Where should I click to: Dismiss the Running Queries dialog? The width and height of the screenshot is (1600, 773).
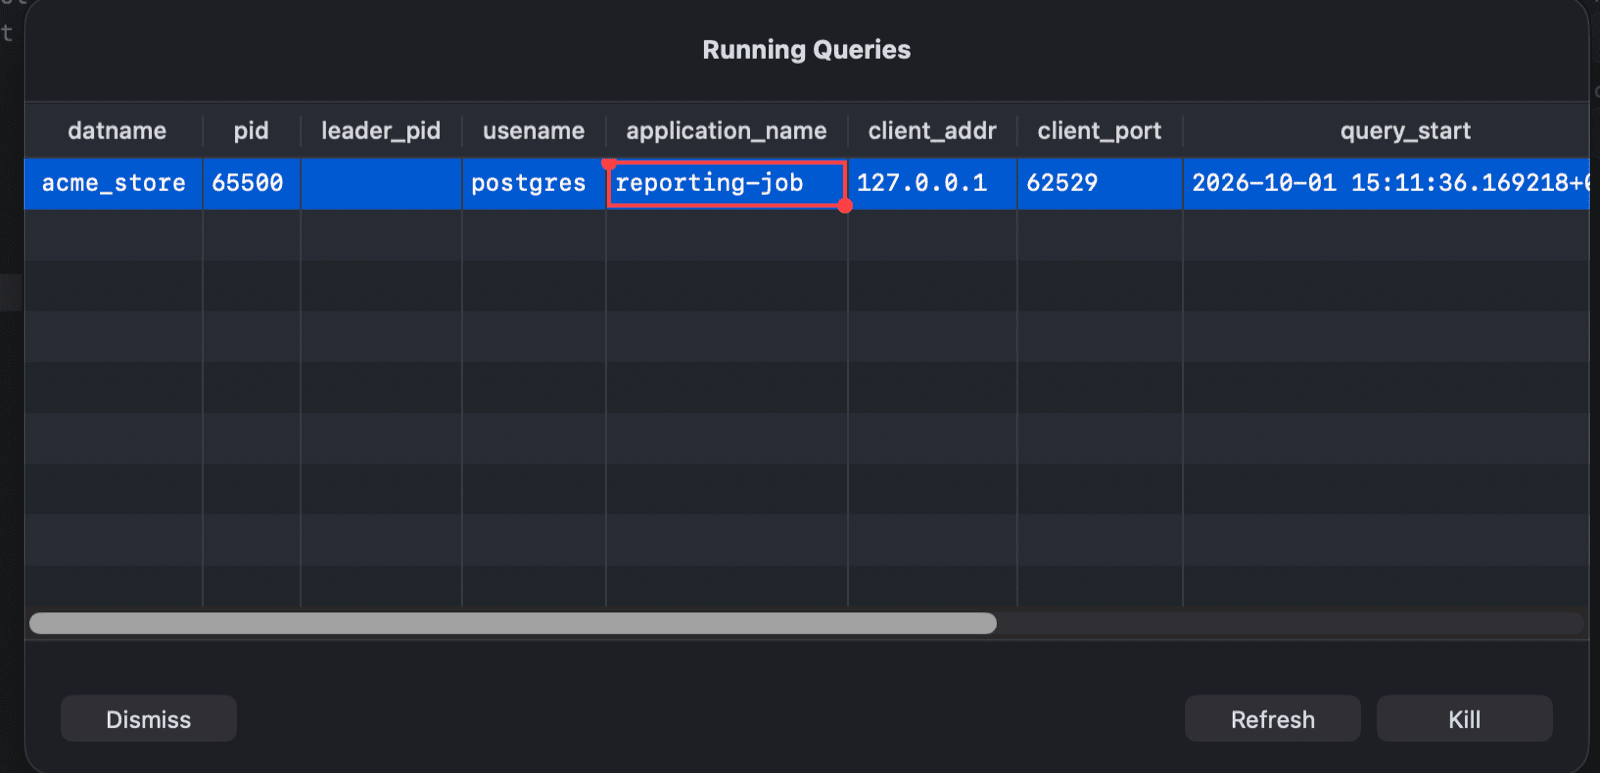(148, 719)
